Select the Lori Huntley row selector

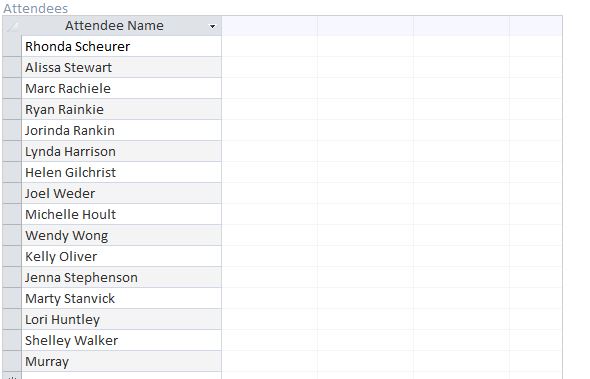point(12,320)
